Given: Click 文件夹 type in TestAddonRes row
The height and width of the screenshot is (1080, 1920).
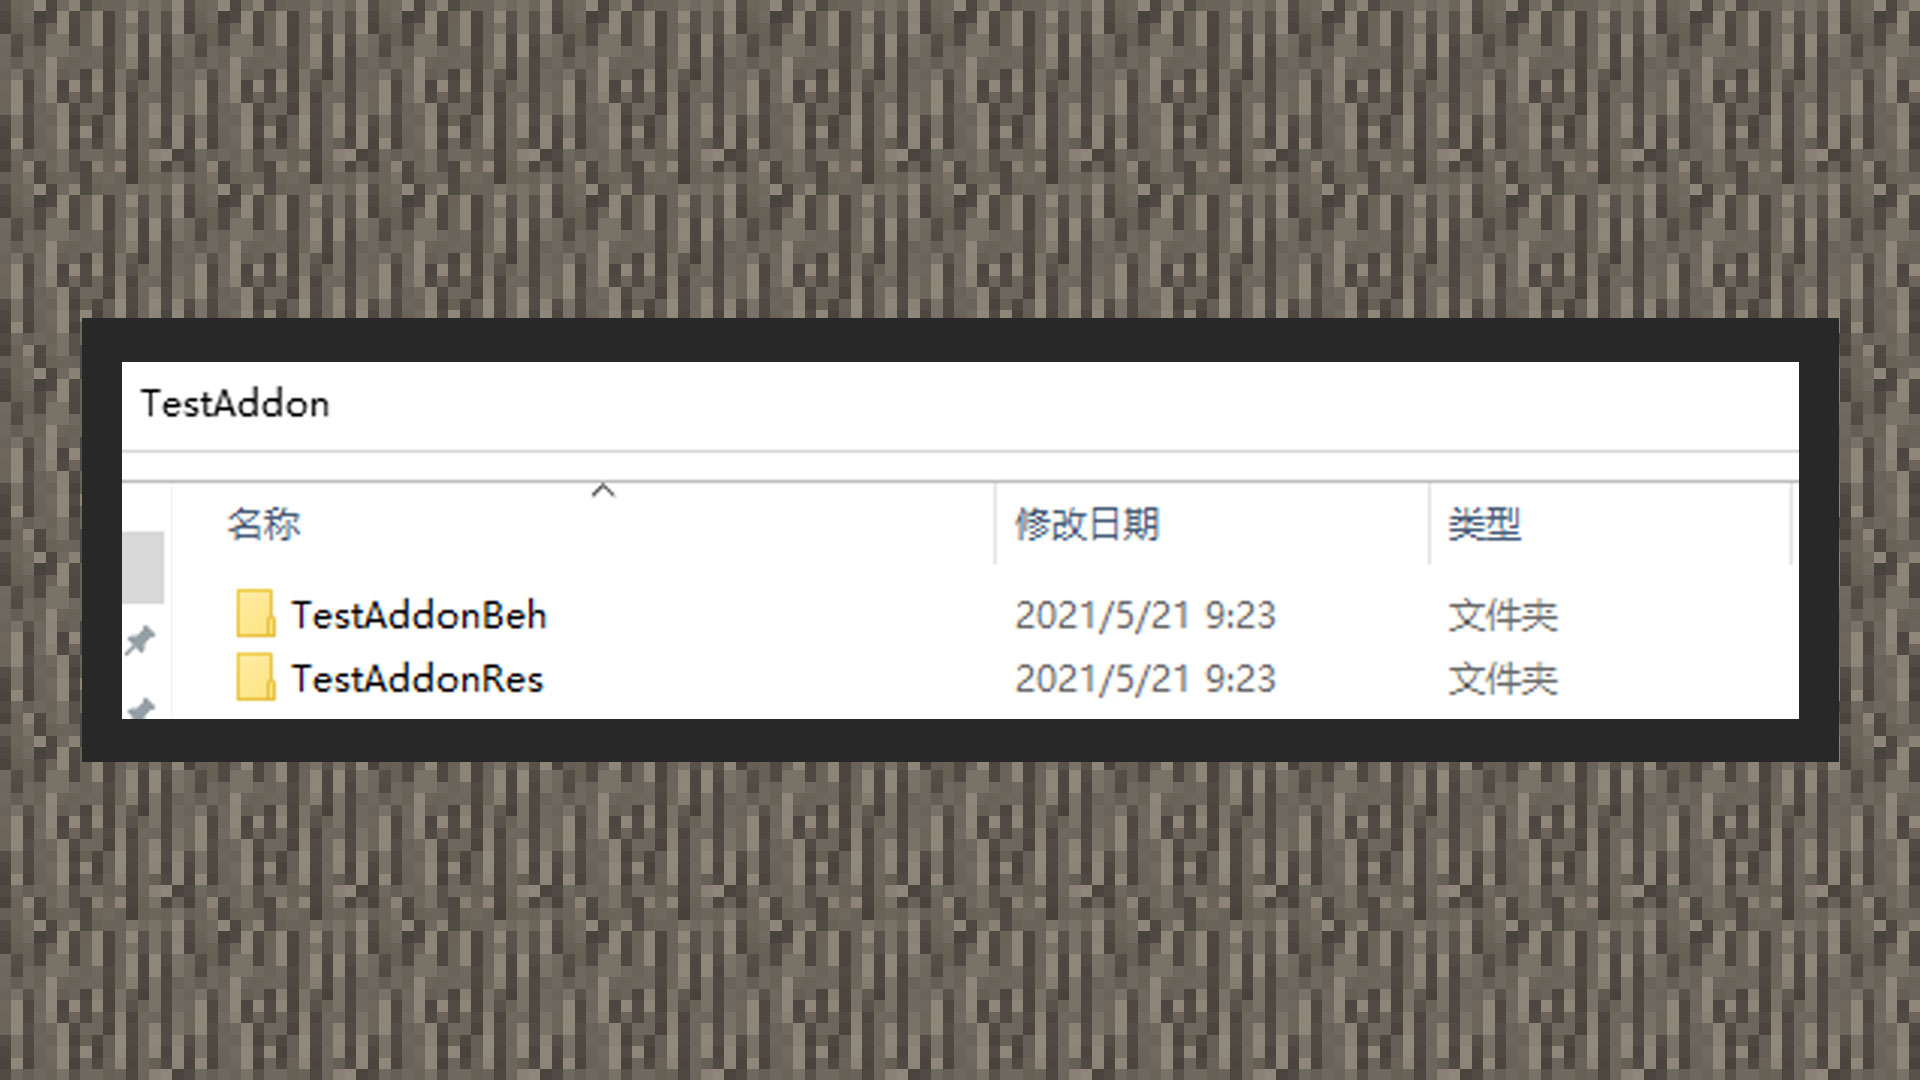Looking at the screenshot, I should (1503, 679).
